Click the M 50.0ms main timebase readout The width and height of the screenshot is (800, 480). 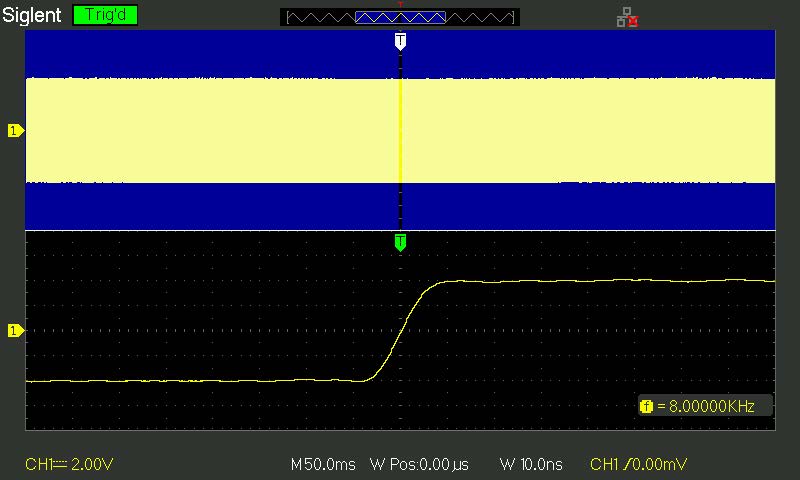323,464
